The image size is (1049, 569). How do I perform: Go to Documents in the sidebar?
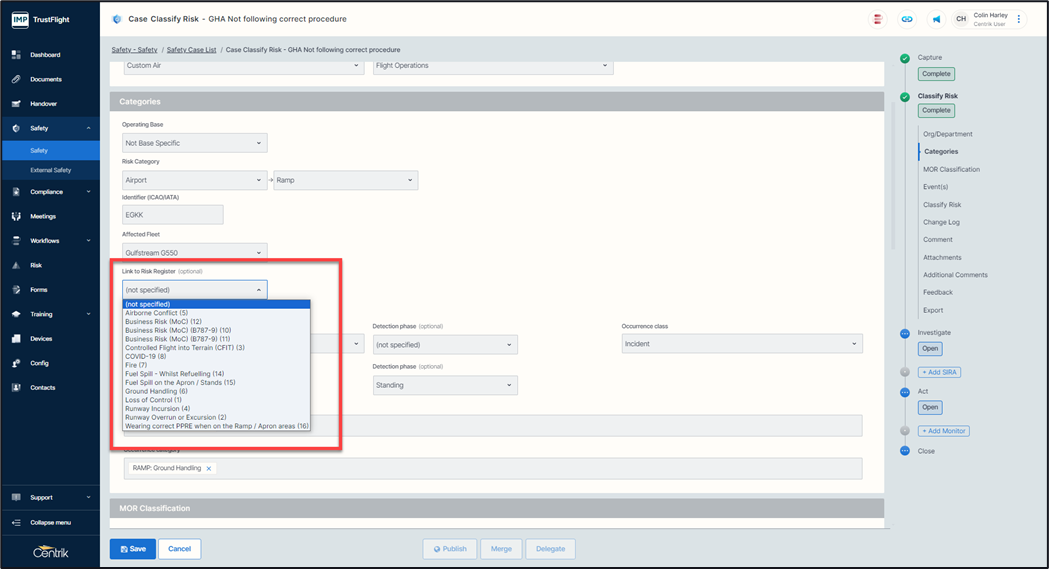point(46,79)
